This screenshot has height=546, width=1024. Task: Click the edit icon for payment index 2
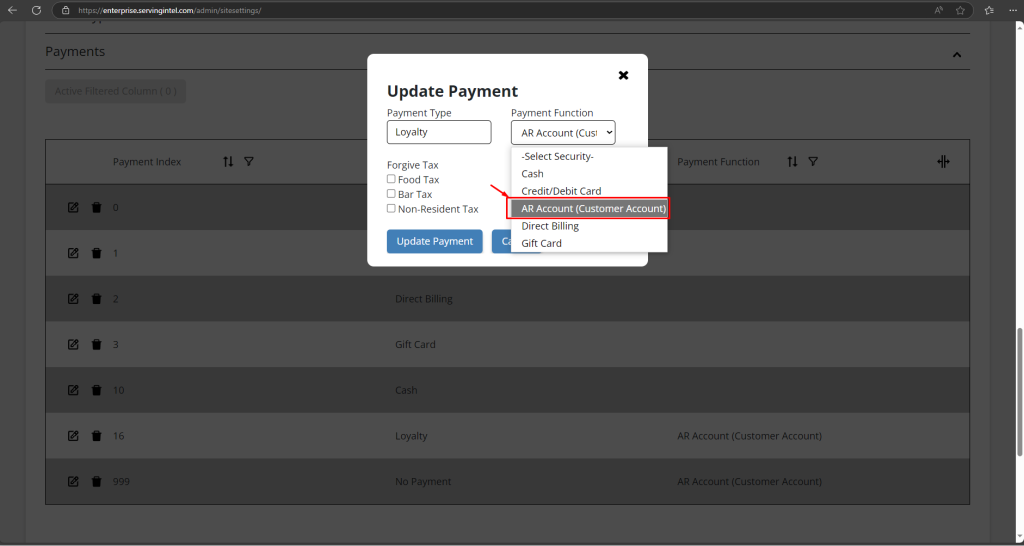[x=73, y=298]
